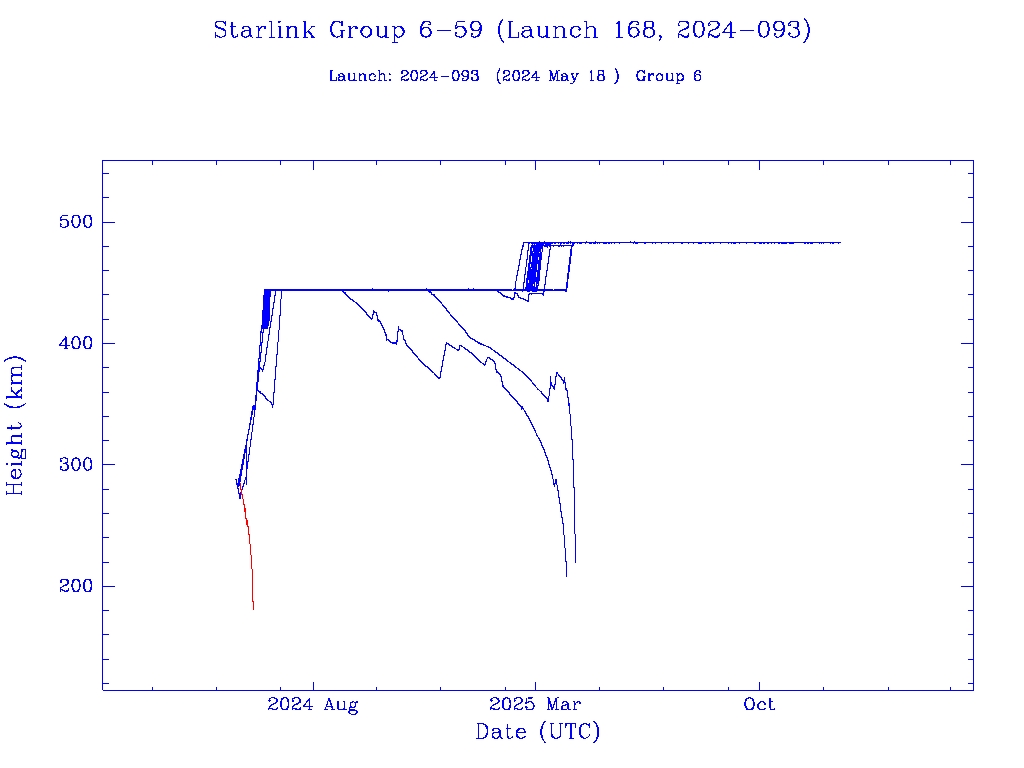Select the 300 tick label on y-axis
The width and height of the screenshot is (1024, 768).
[71, 465]
